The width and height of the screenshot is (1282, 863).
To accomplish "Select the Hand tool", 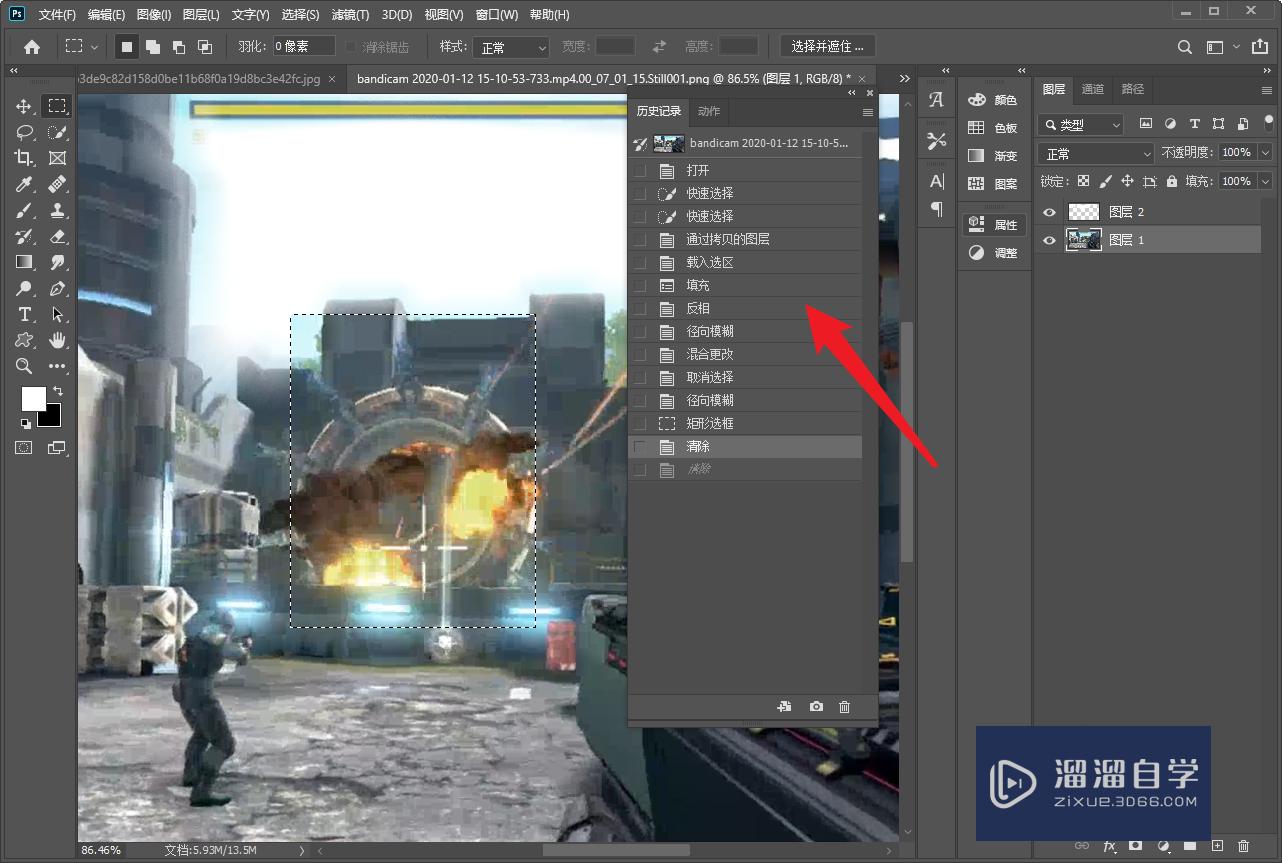I will click(58, 340).
